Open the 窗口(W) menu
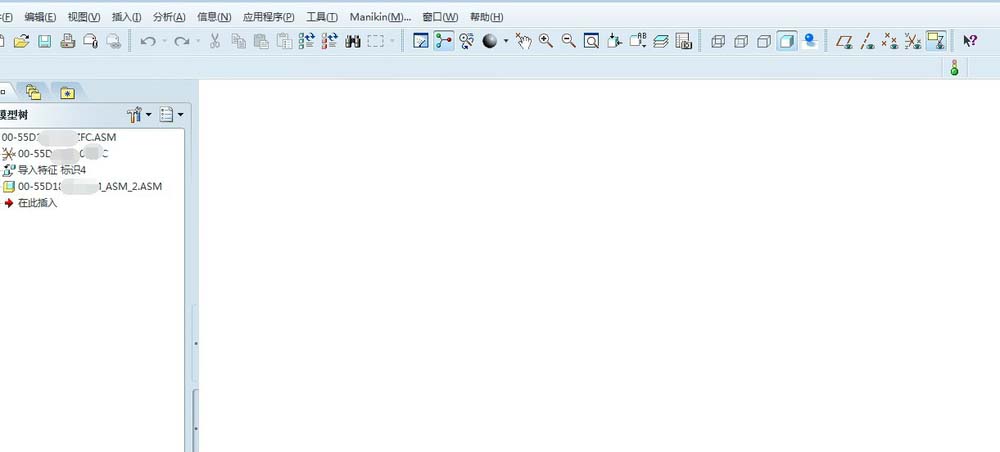The image size is (1000, 452). click(x=440, y=17)
